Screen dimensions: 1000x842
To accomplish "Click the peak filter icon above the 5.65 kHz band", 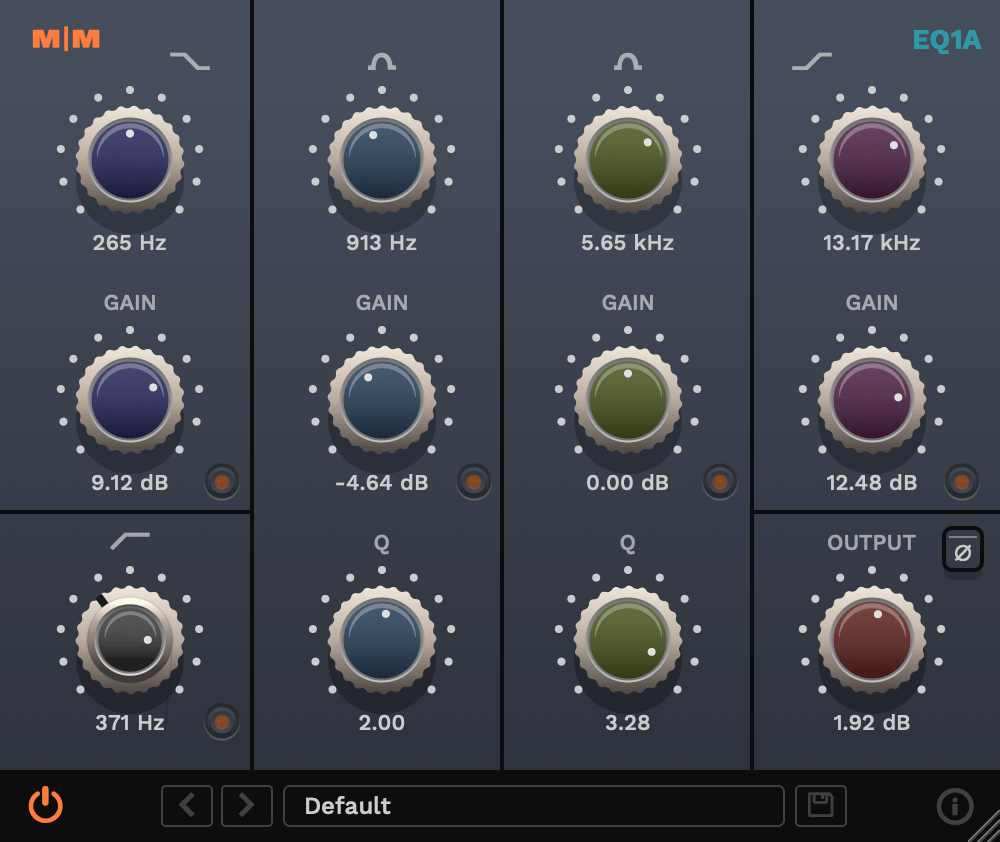I will [627, 60].
